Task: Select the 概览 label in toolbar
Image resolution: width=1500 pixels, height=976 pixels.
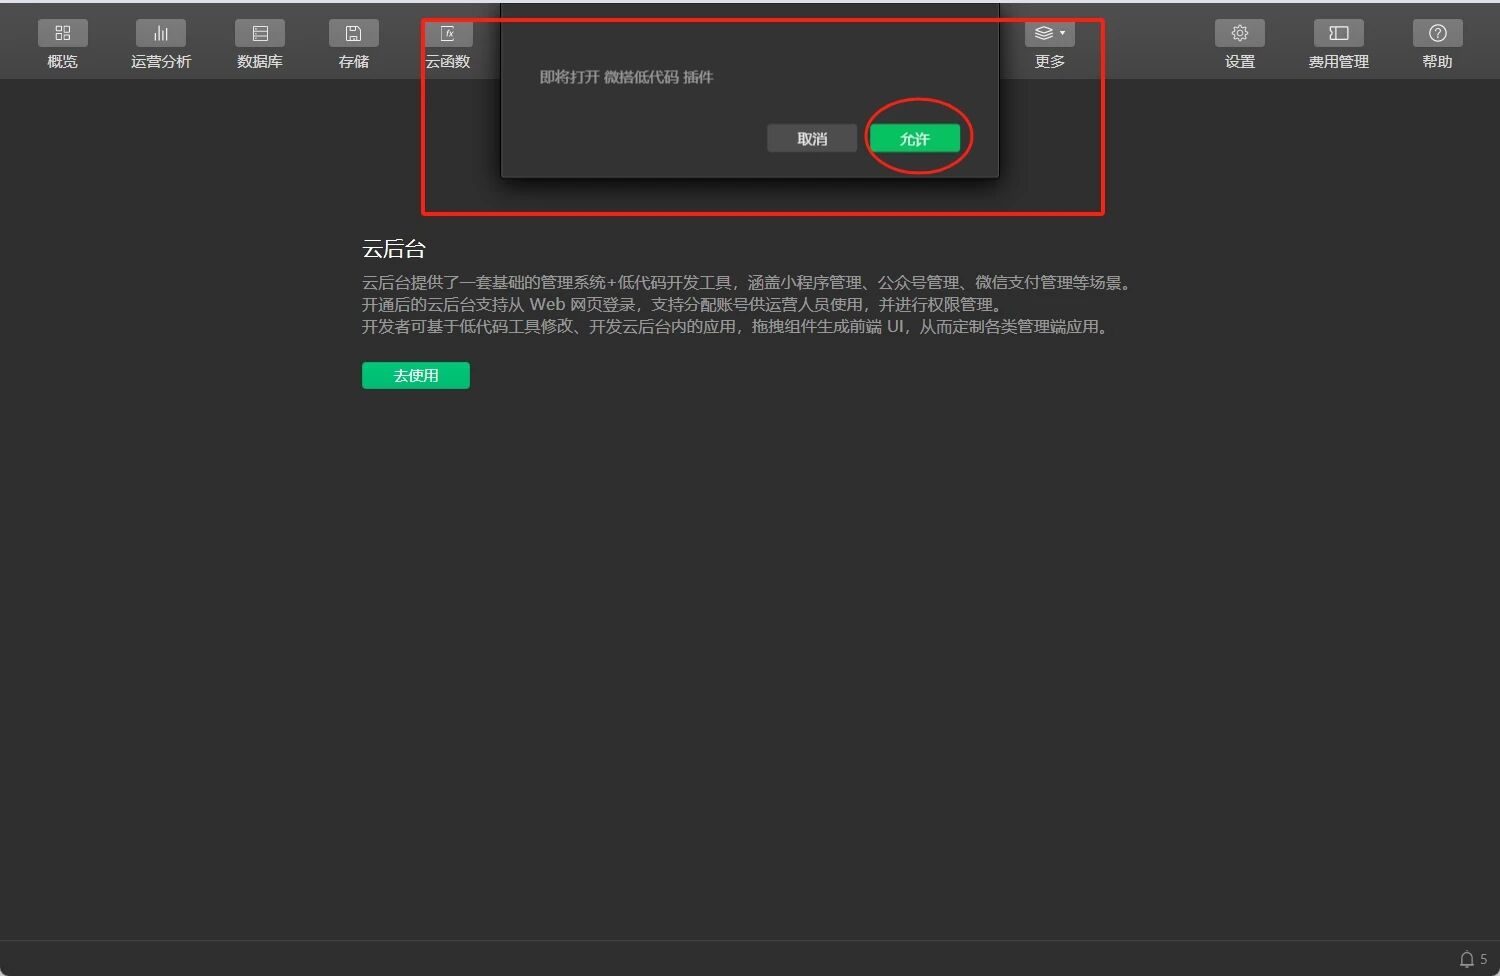Action: tap(62, 62)
